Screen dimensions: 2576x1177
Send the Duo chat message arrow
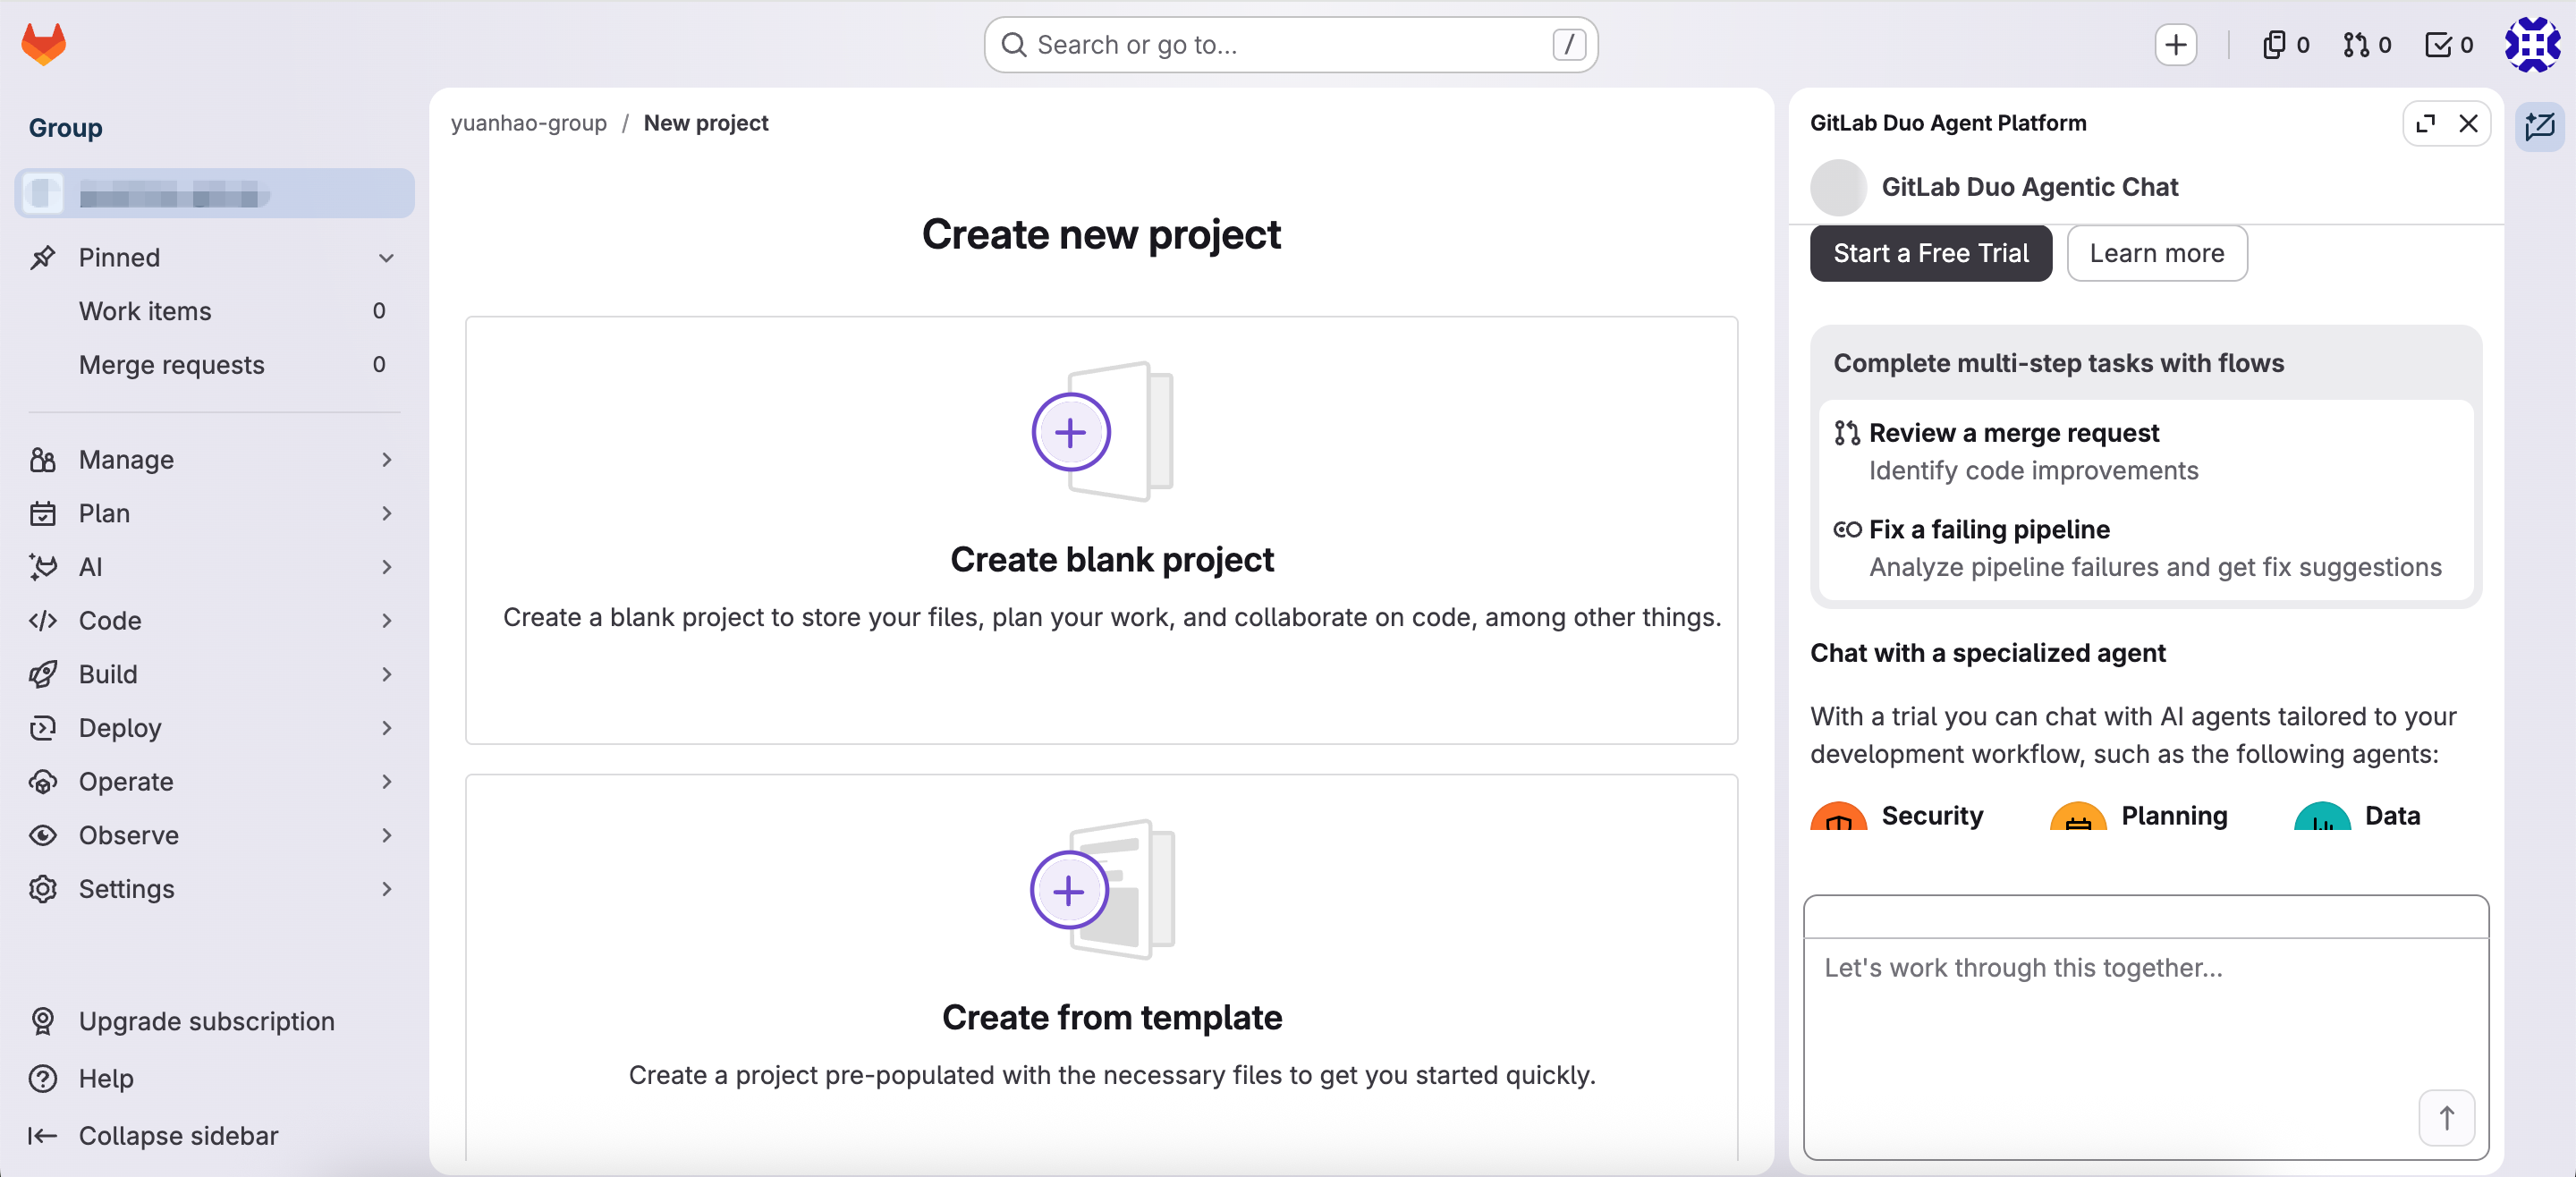[x=2446, y=1118]
